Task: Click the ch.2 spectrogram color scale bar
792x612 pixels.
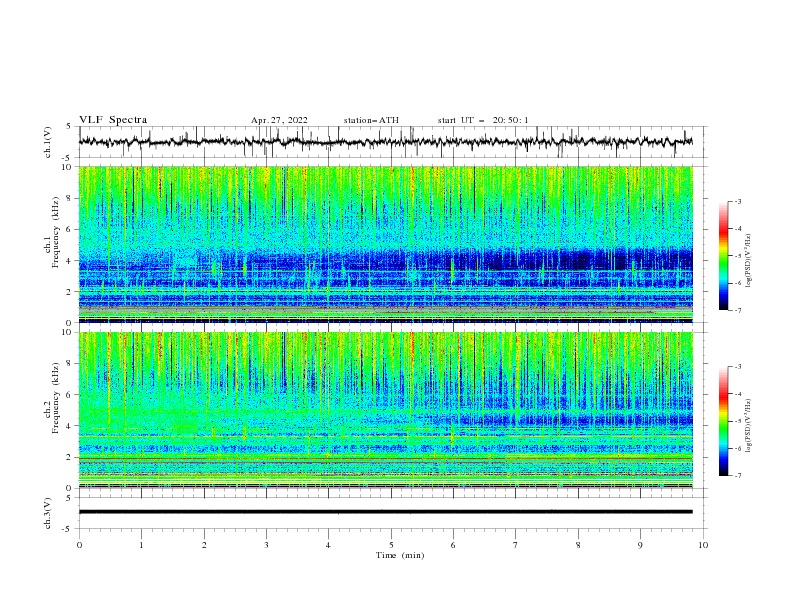Action: click(723, 421)
